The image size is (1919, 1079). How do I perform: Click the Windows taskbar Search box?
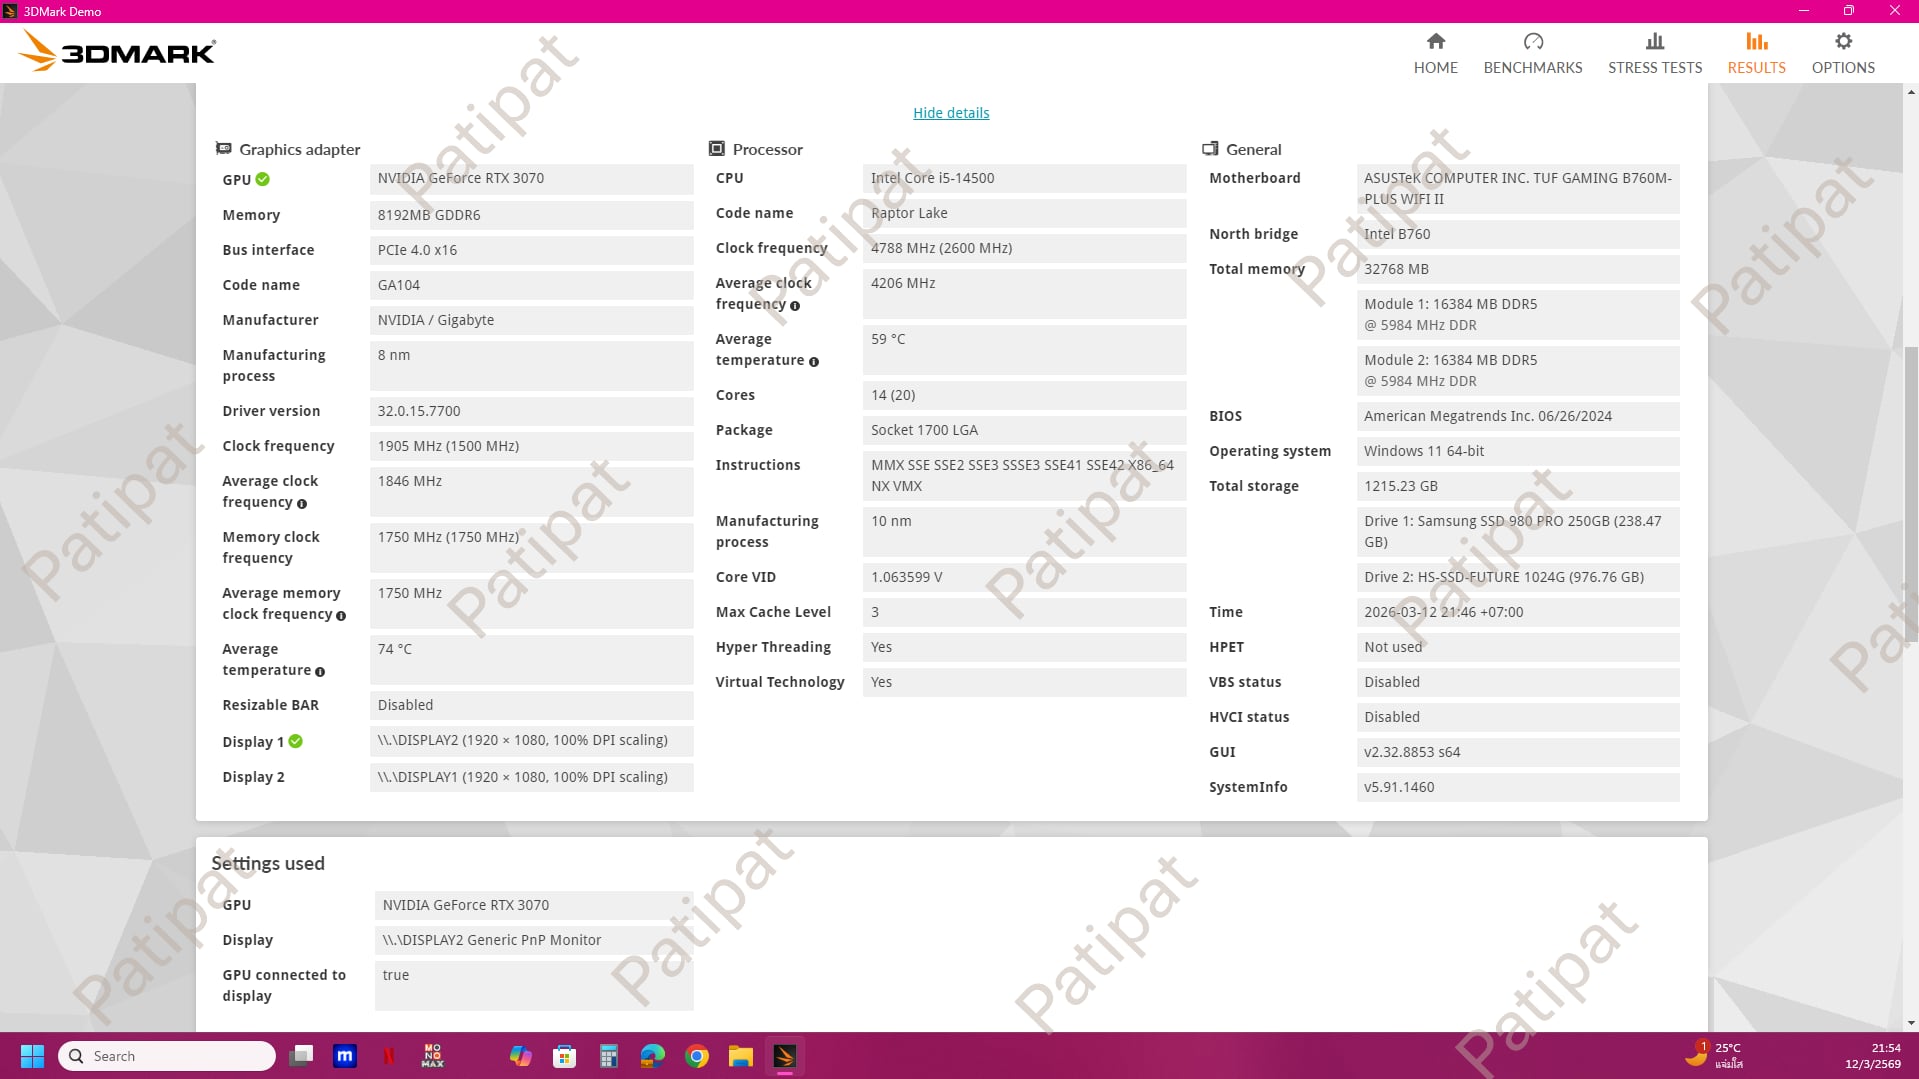tap(168, 1056)
